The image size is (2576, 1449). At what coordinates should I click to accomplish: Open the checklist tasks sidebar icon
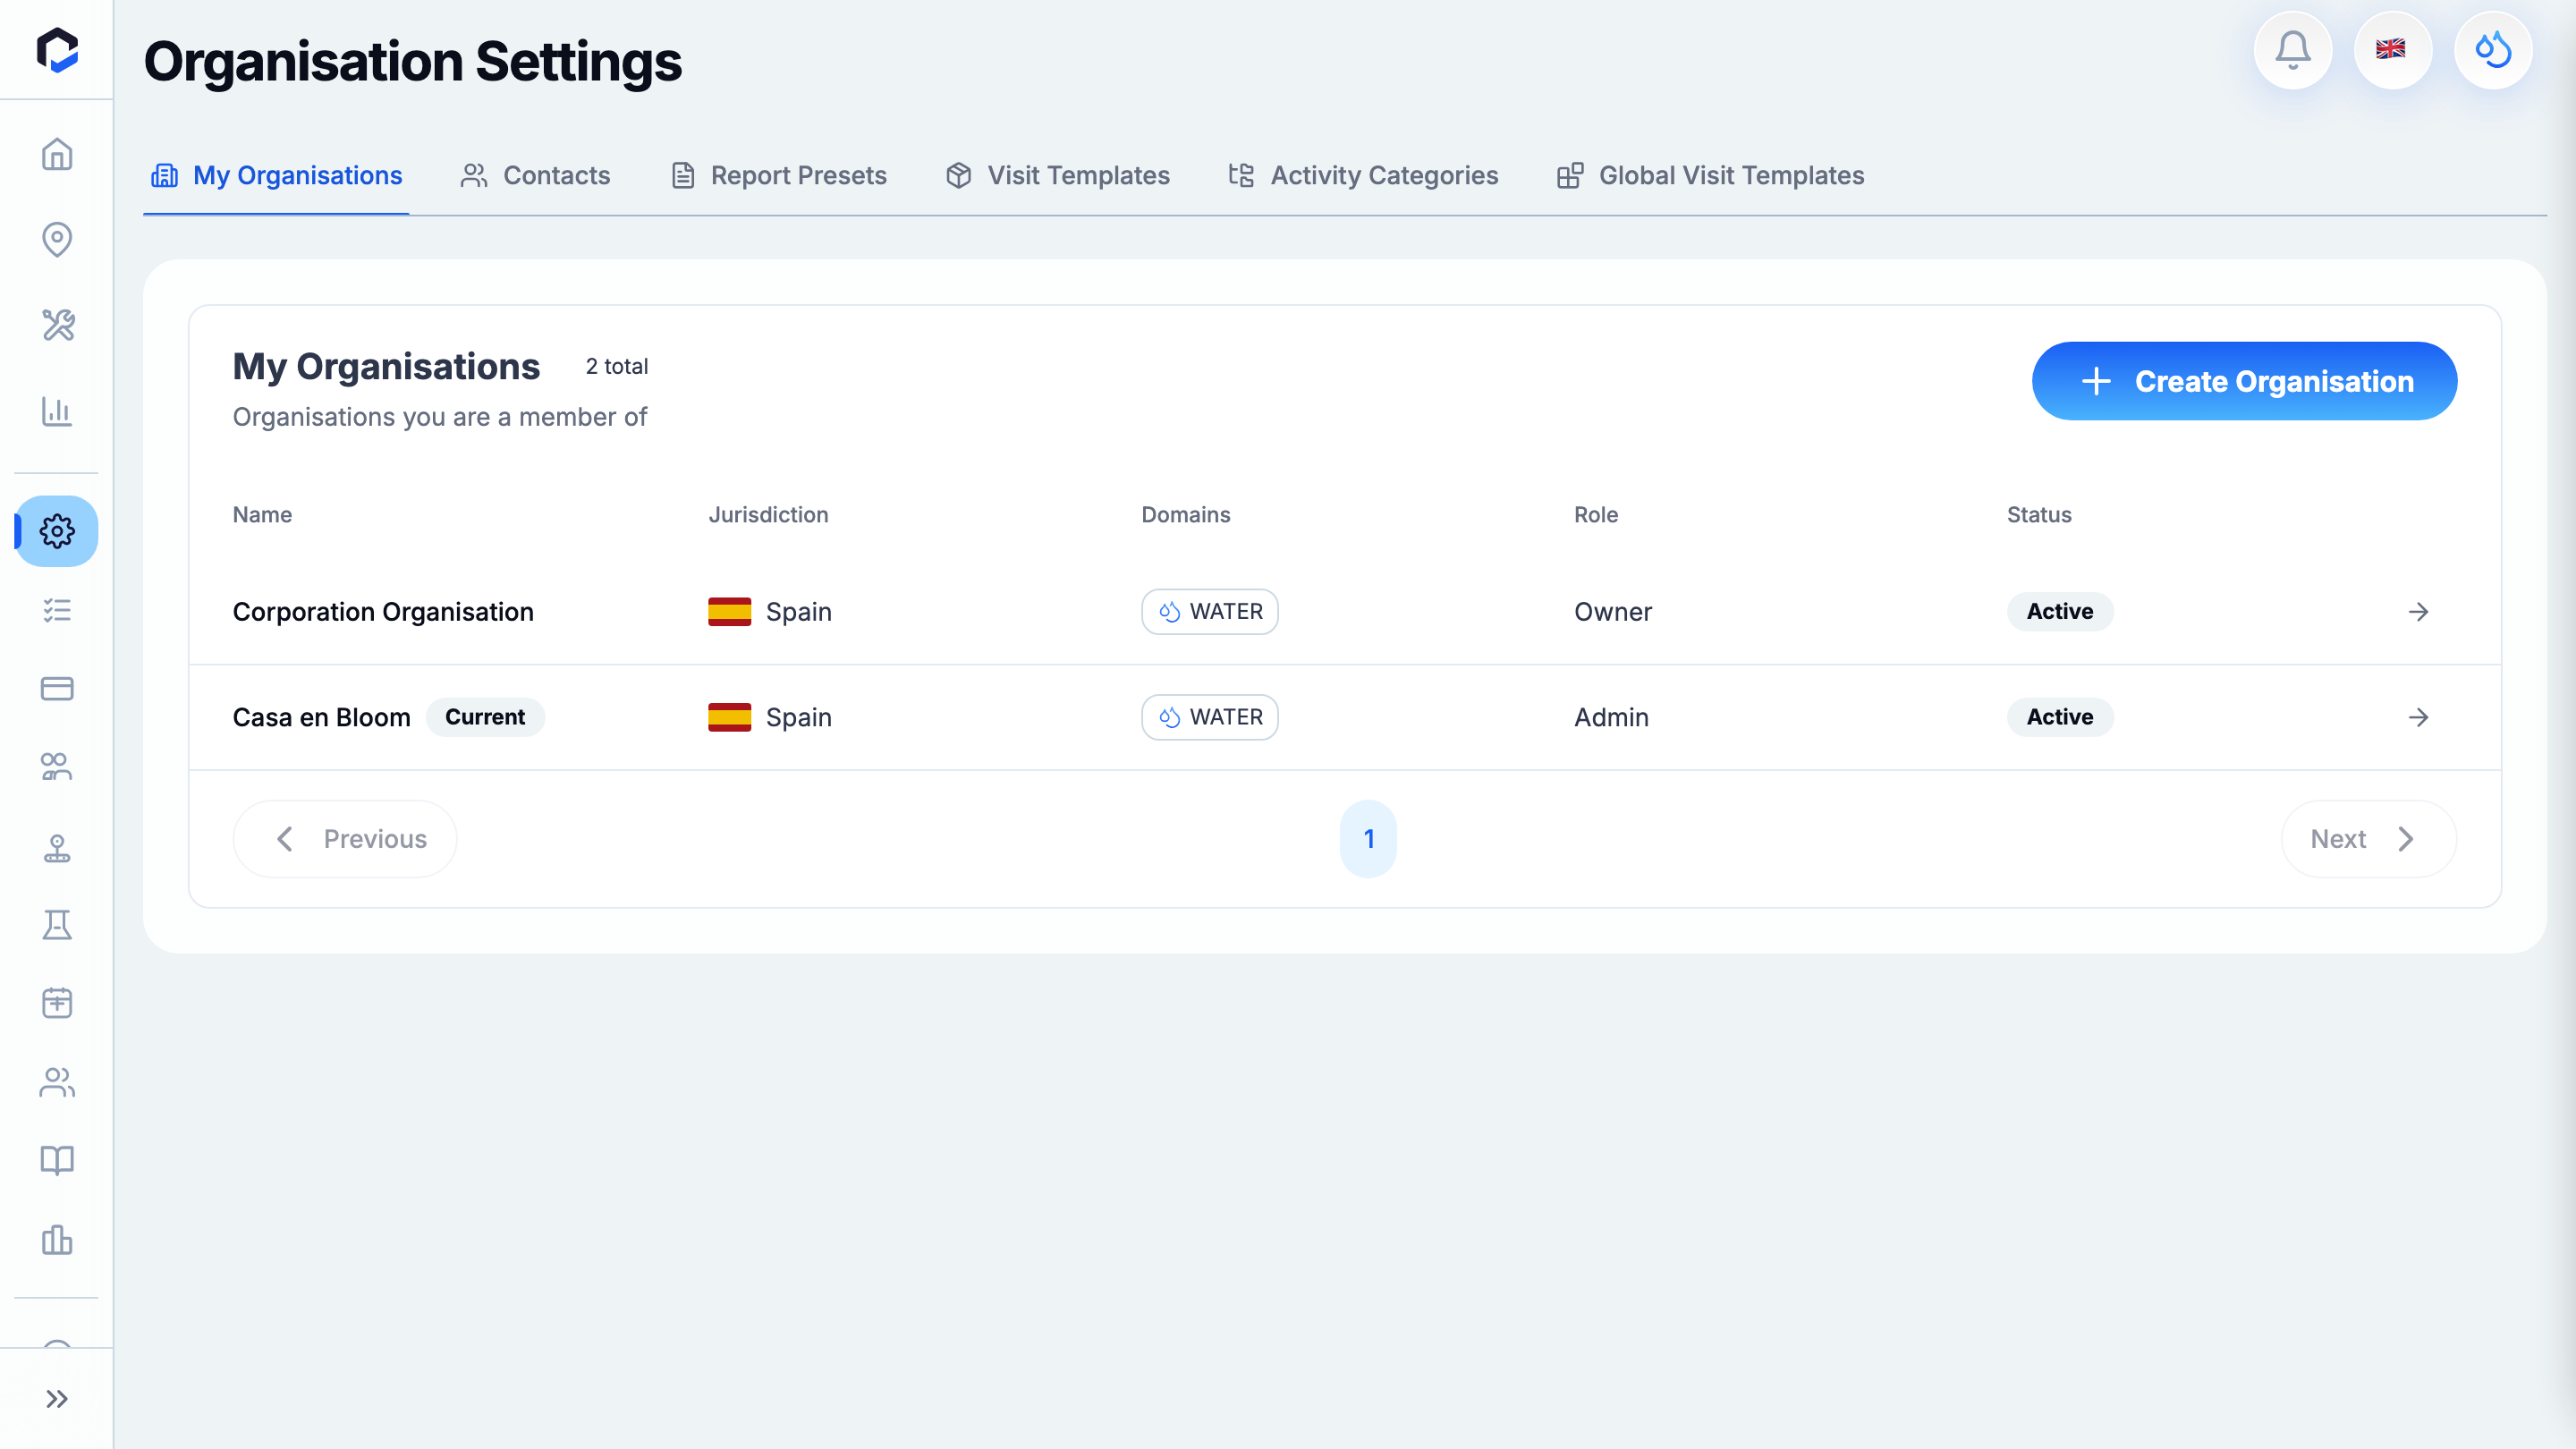pyautogui.click(x=57, y=610)
